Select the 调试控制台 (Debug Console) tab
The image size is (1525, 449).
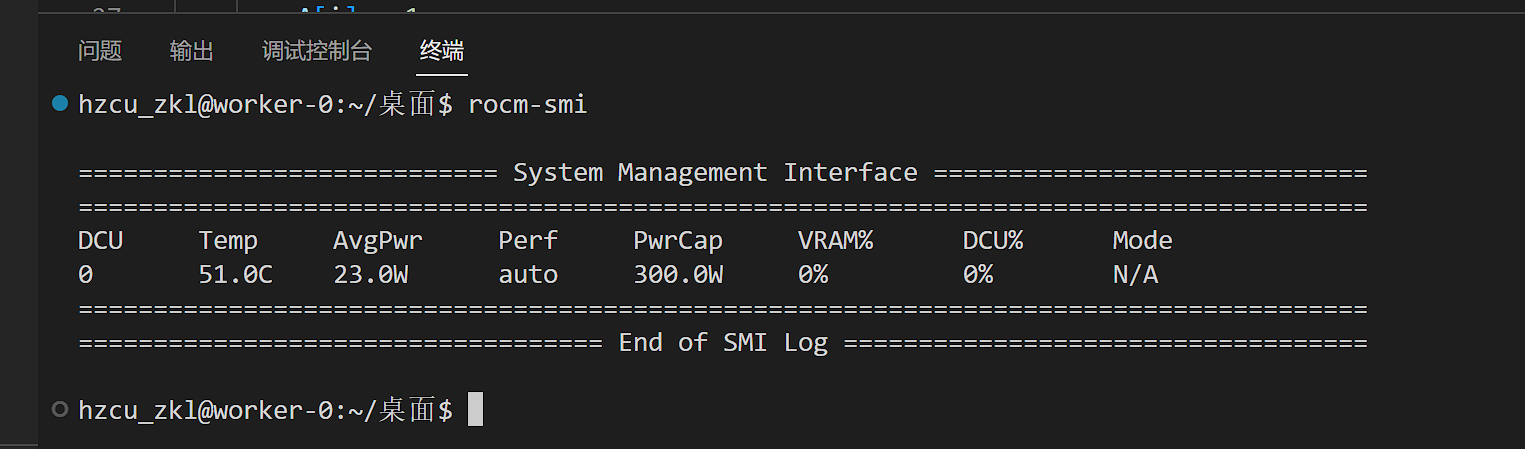point(317,51)
